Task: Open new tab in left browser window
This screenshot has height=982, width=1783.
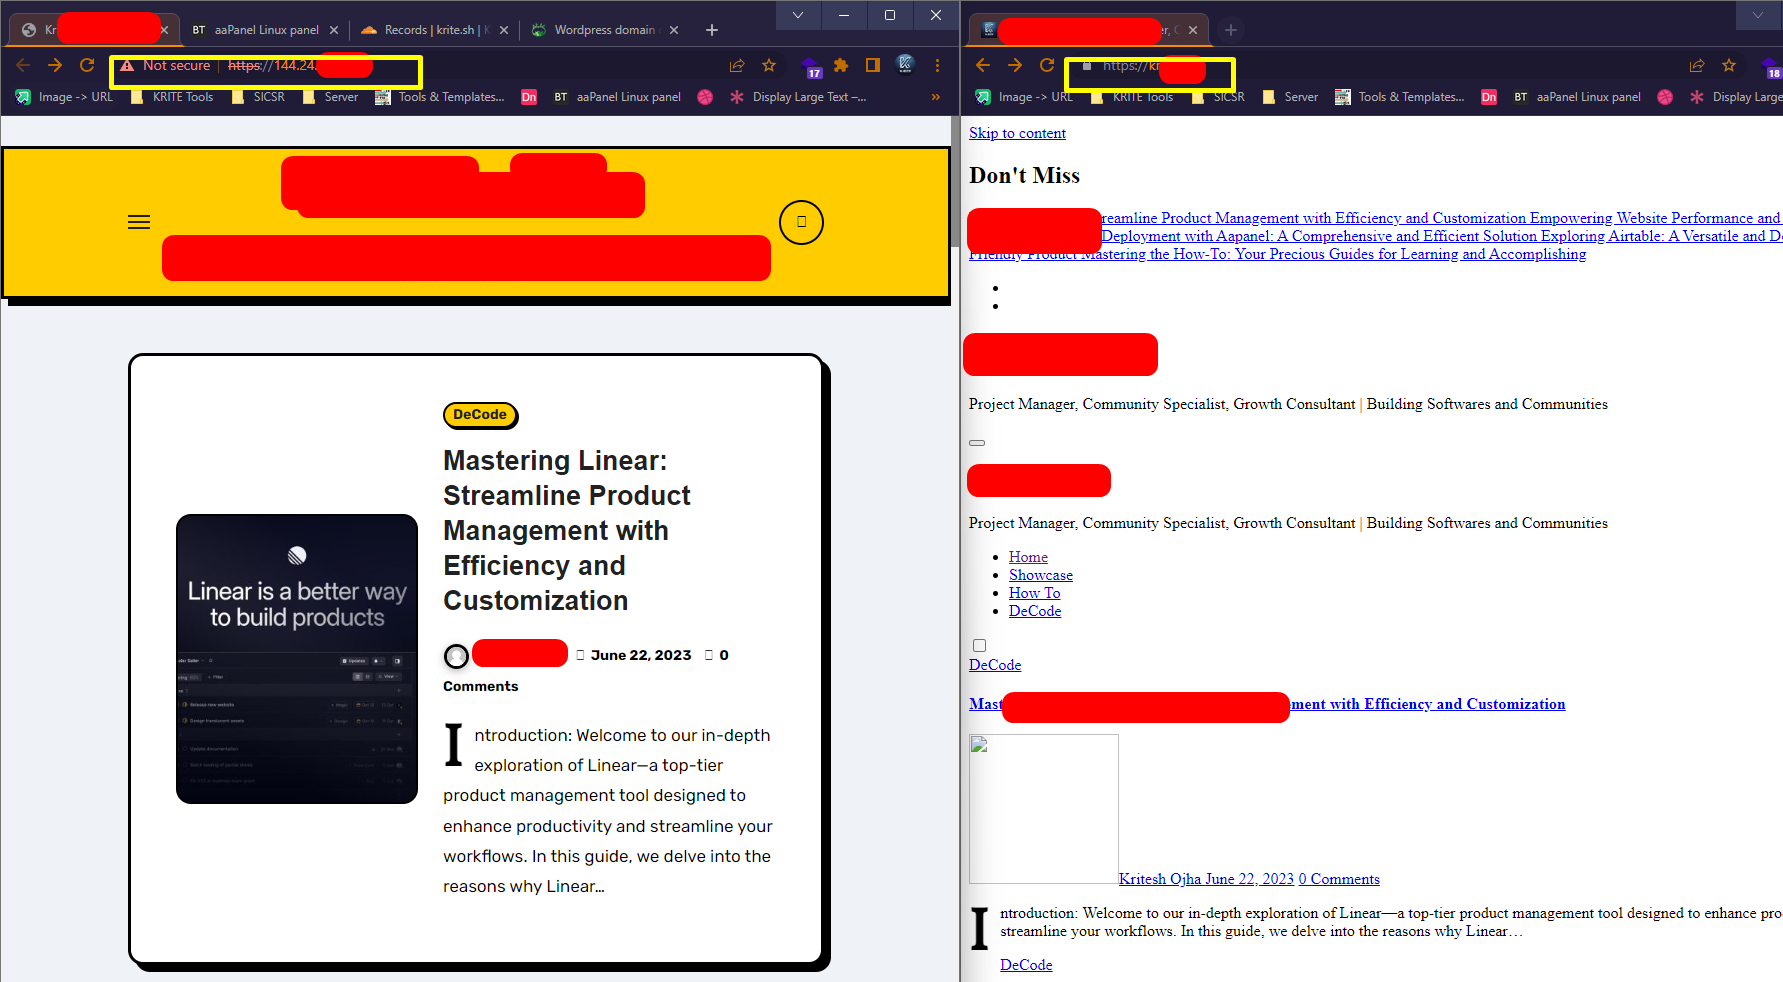Action: tap(712, 30)
